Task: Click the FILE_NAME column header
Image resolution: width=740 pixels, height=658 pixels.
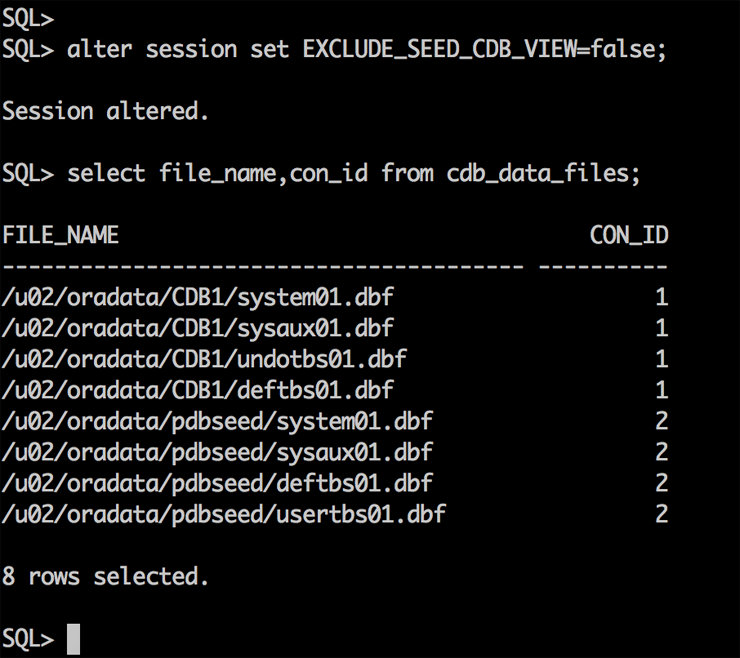Action: 60,235
